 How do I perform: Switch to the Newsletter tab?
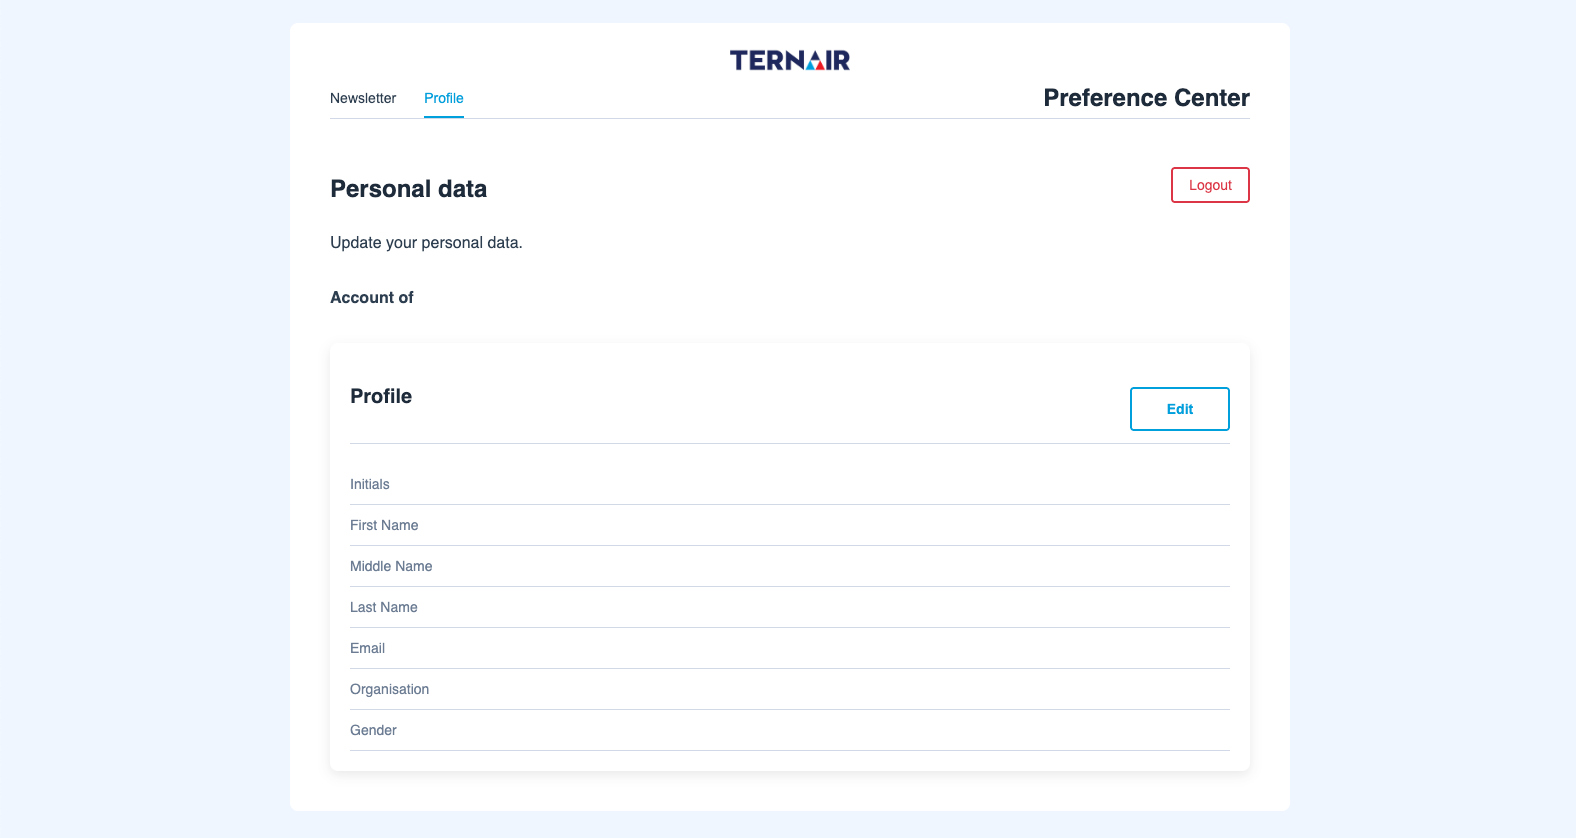click(363, 98)
